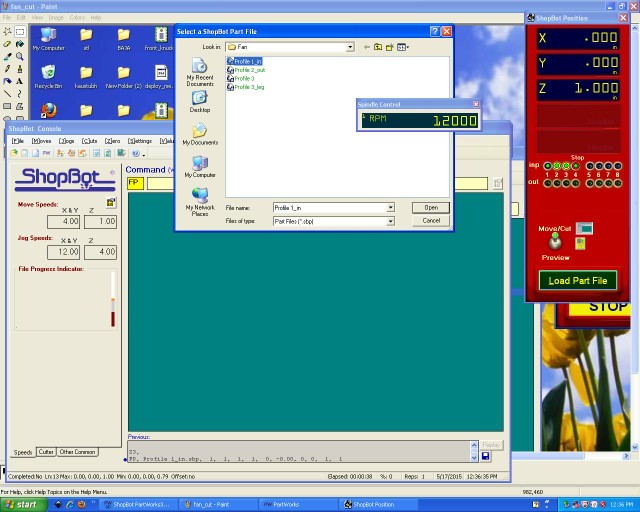This screenshot has height=512, width=640.
Task: Toggle output 1 indicator in ShopBot Position
Action: tap(547, 183)
